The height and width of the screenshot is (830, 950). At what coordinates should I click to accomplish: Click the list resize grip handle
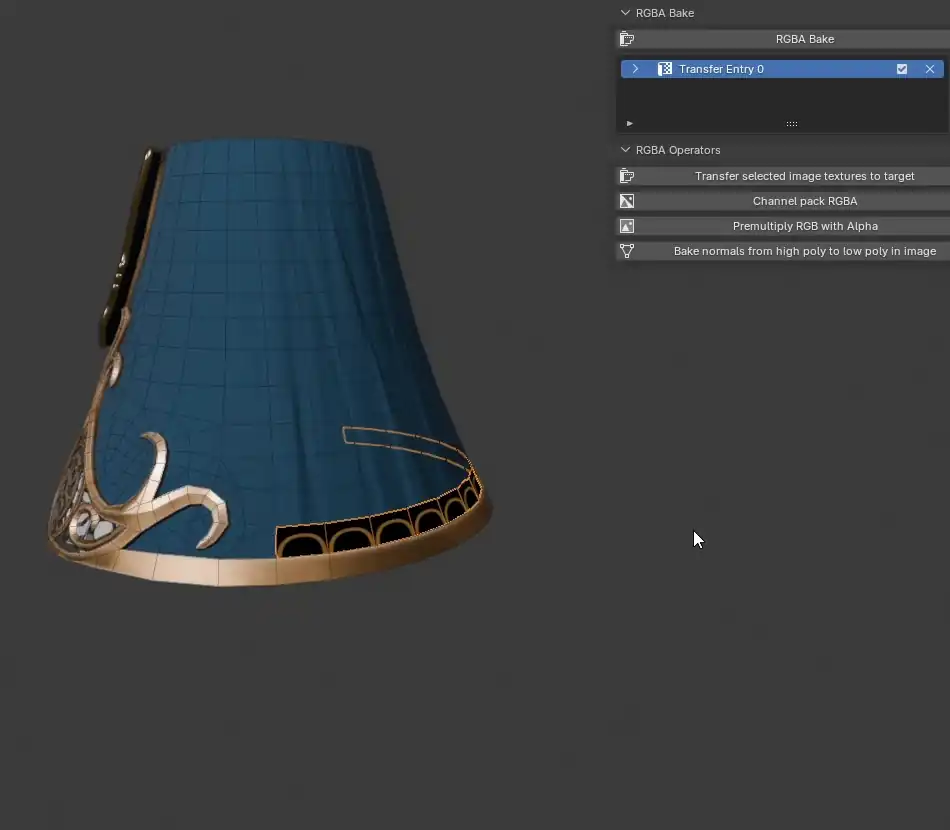[791, 124]
